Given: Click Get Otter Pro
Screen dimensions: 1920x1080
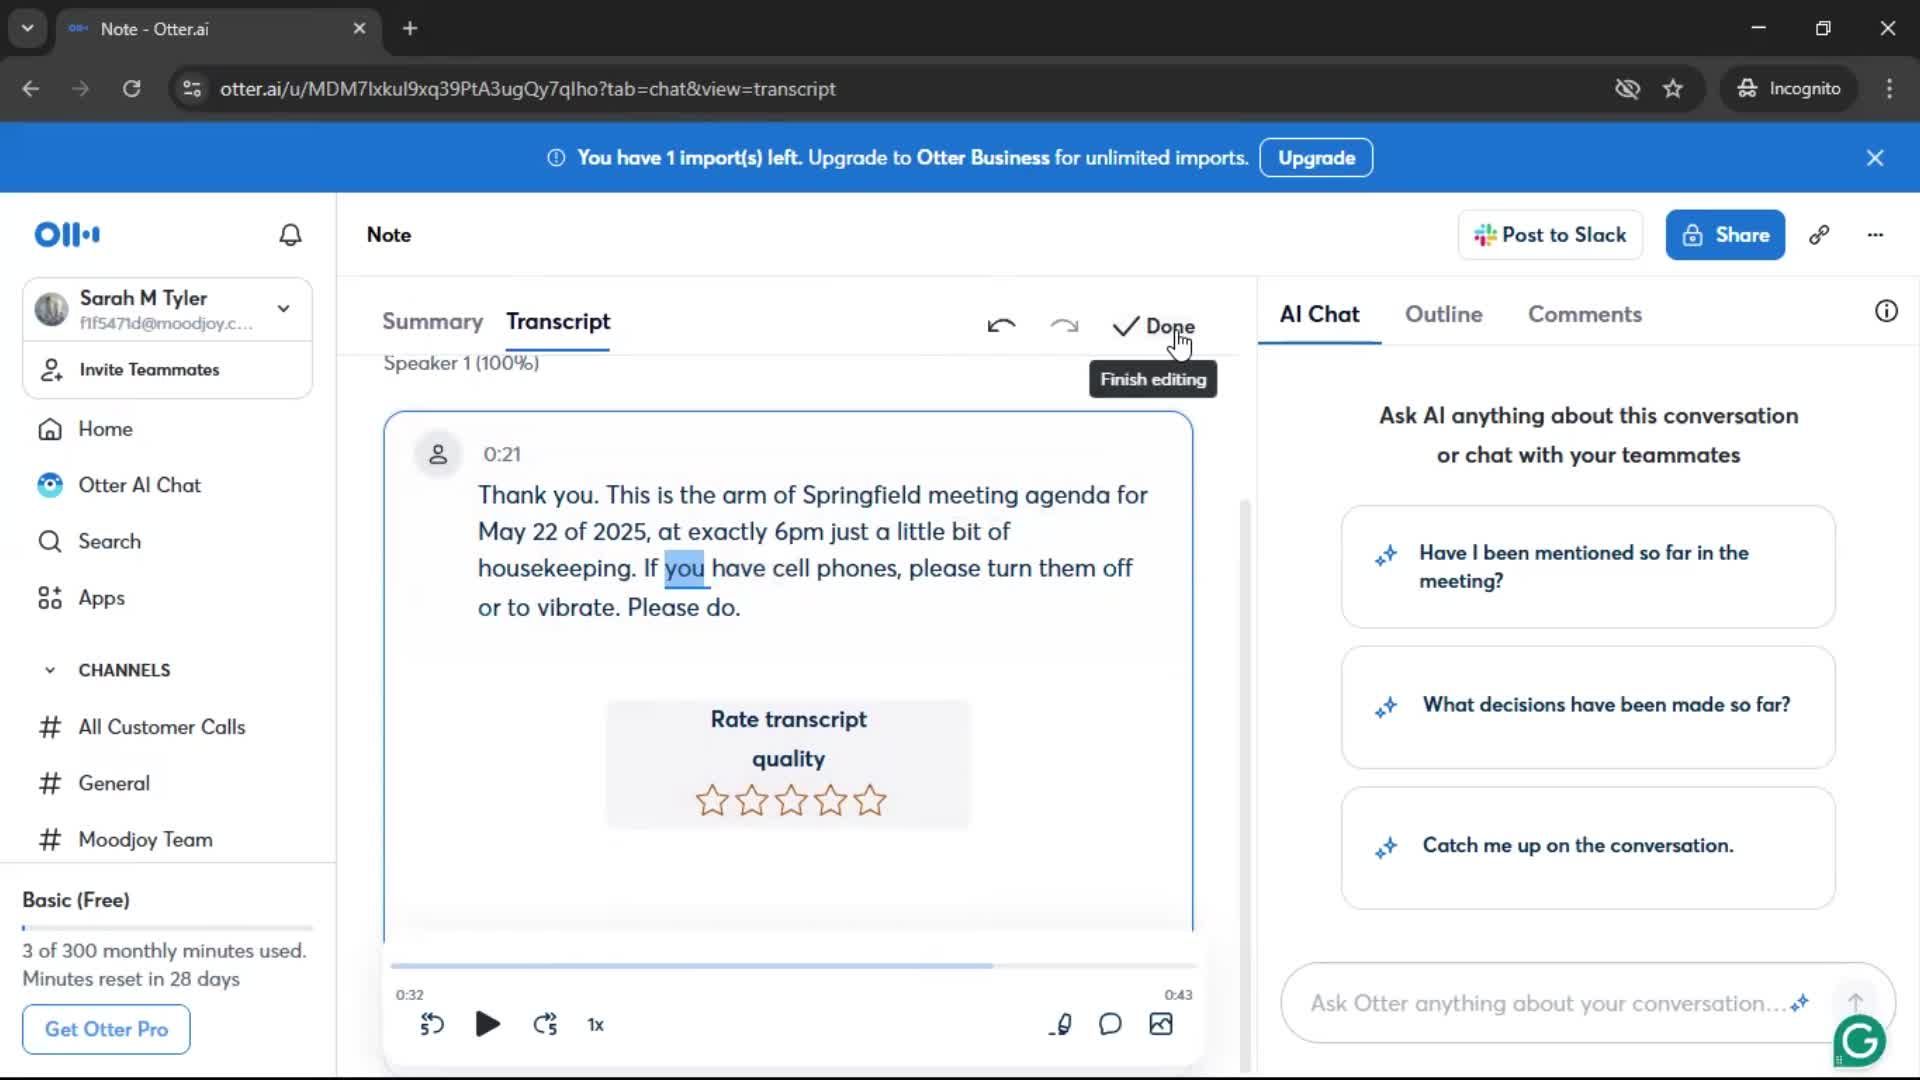Looking at the screenshot, I should tap(106, 1029).
